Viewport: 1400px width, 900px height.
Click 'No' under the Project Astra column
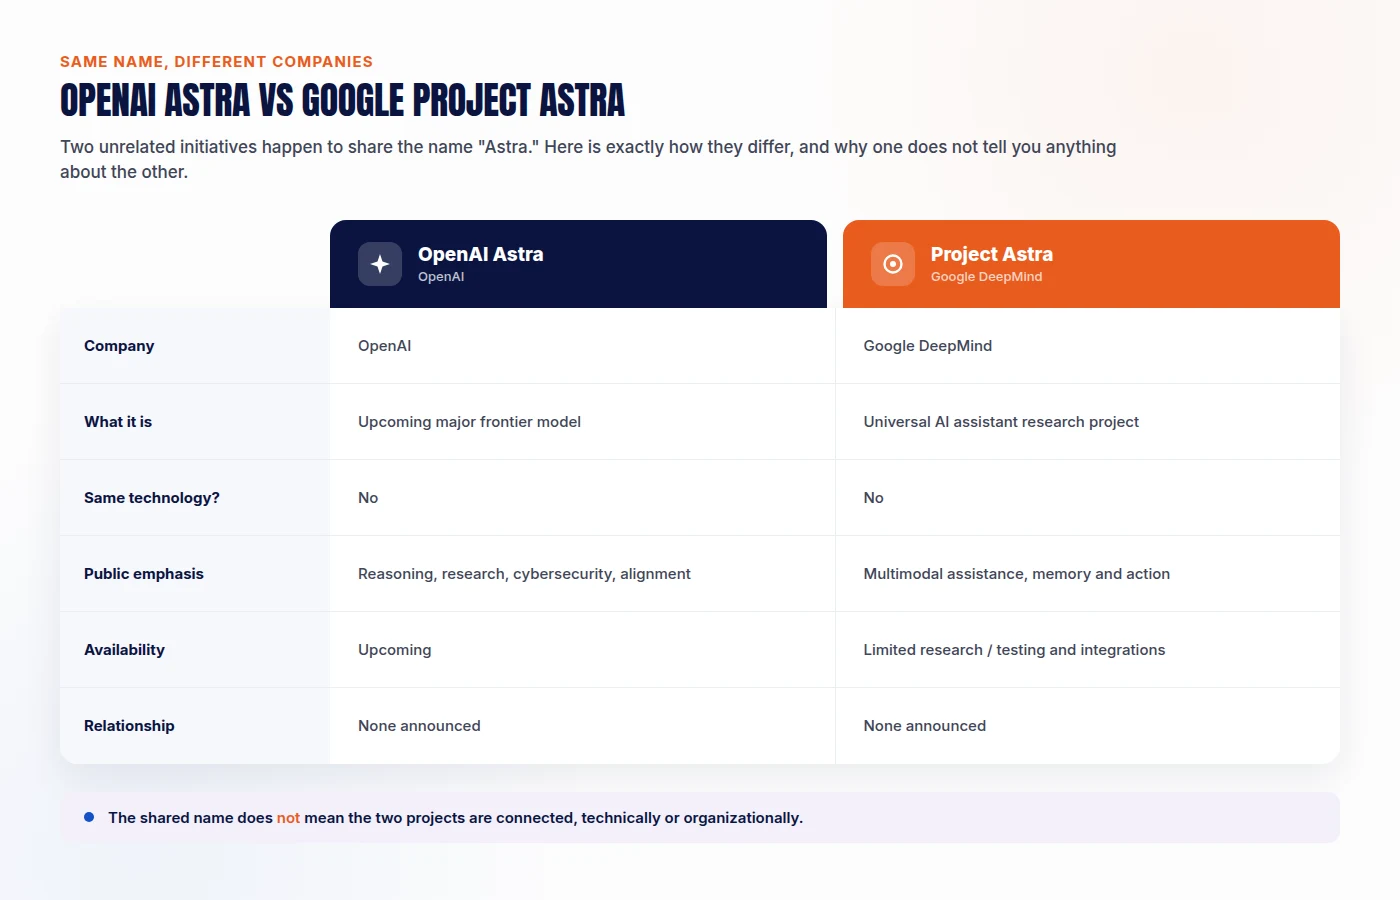874,498
